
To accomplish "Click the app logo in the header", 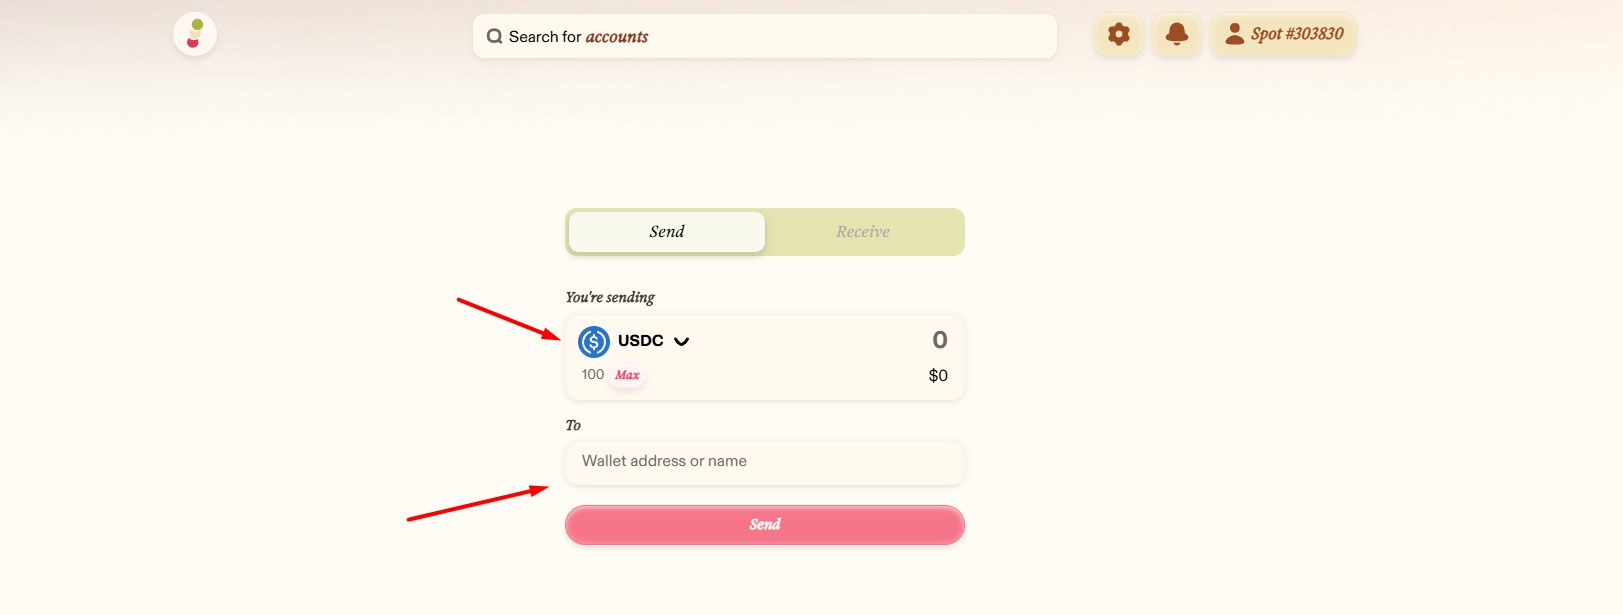I will (195, 34).
